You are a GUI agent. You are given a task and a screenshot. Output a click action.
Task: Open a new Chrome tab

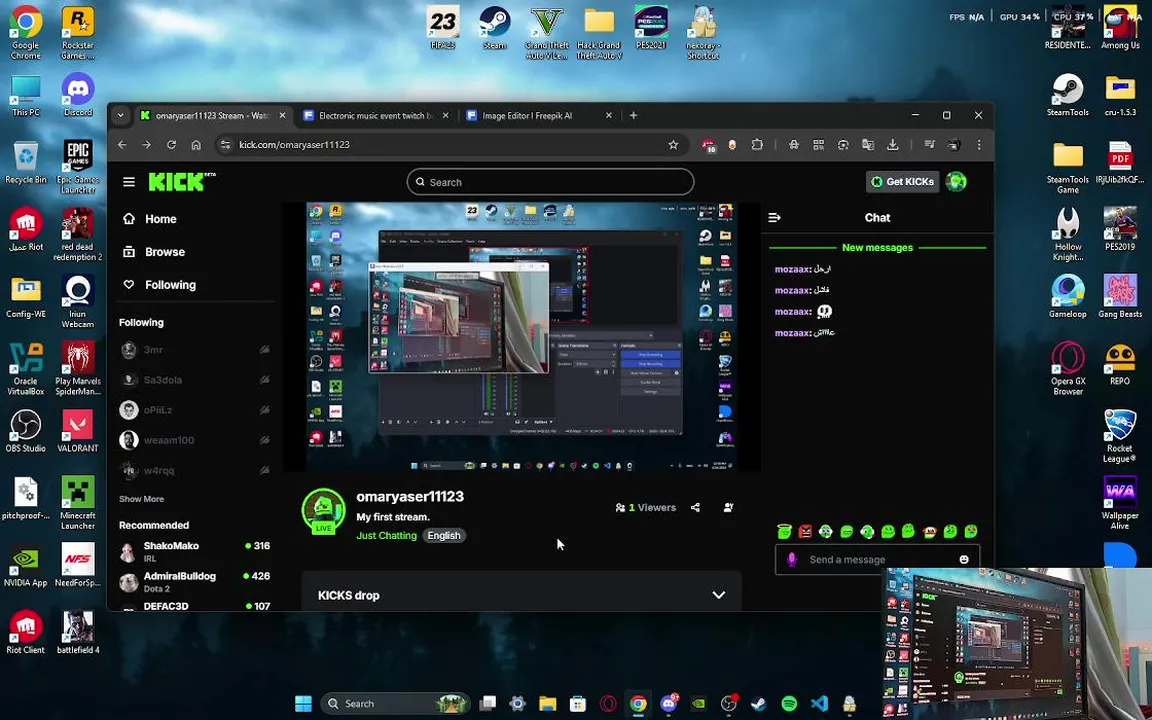(633, 115)
